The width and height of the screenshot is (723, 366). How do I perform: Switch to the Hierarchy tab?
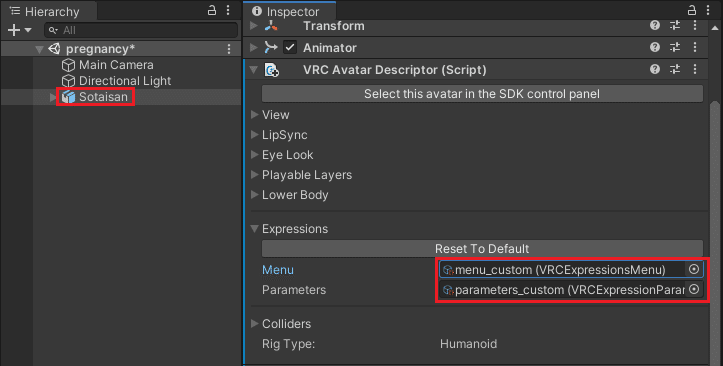(x=44, y=12)
